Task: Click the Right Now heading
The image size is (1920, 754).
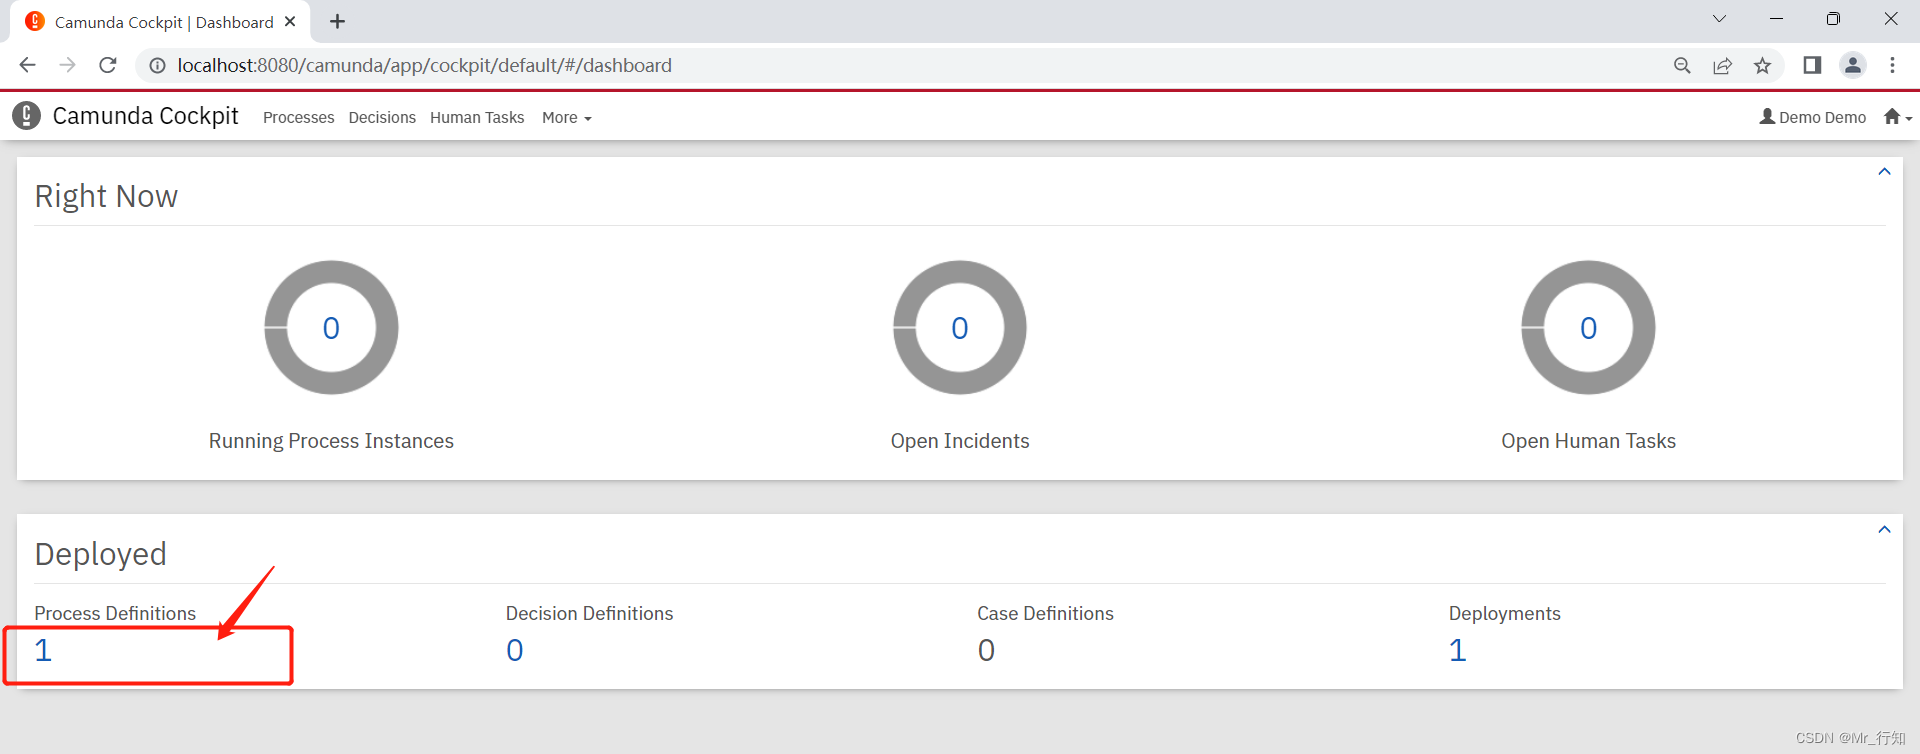Action: tap(106, 196)
